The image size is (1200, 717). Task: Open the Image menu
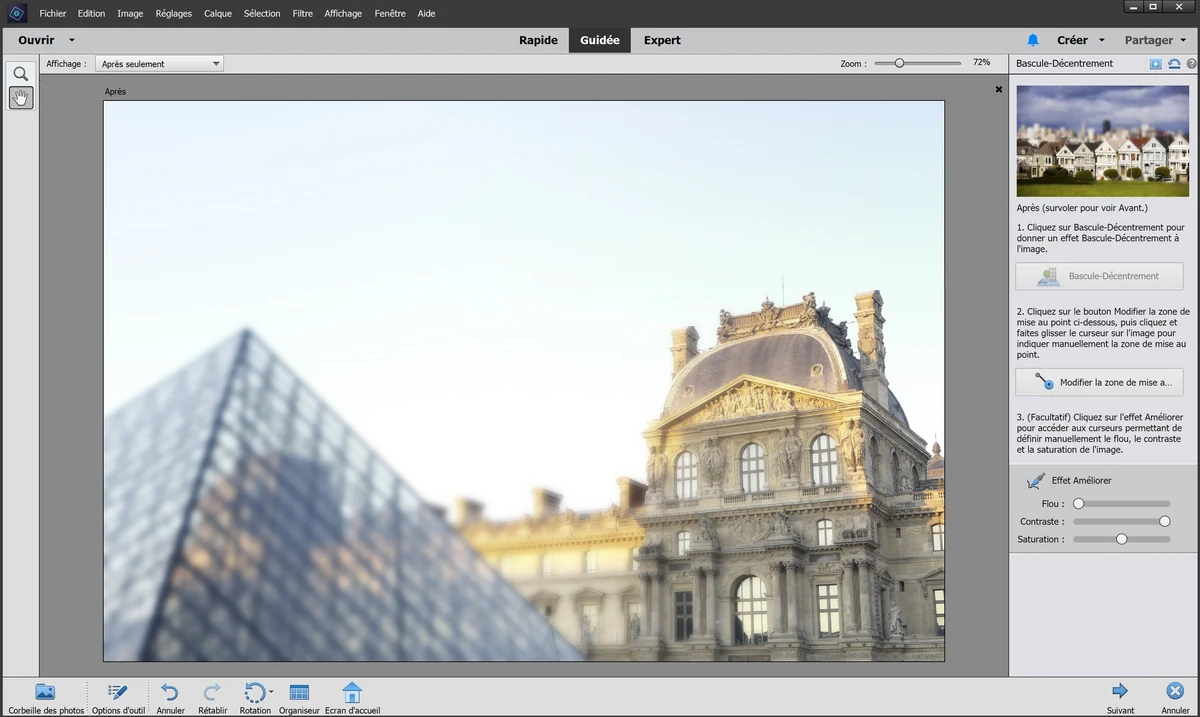coord(130,14)
